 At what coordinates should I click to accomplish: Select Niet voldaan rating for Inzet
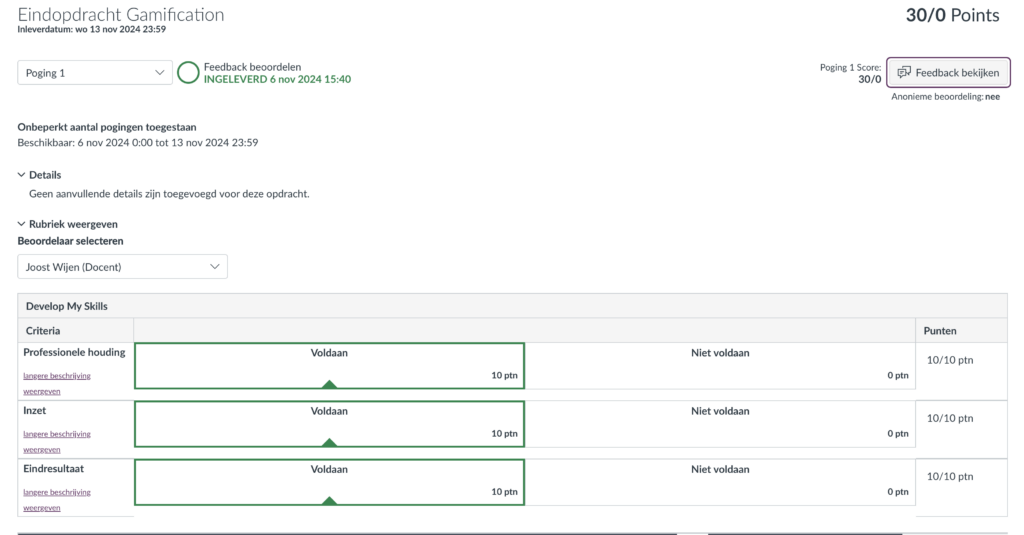(x=720, y=424)
